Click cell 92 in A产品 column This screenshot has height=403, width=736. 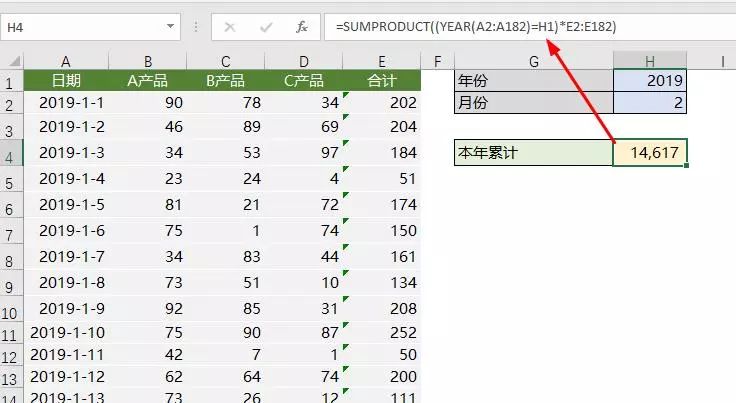click(148, 309)
